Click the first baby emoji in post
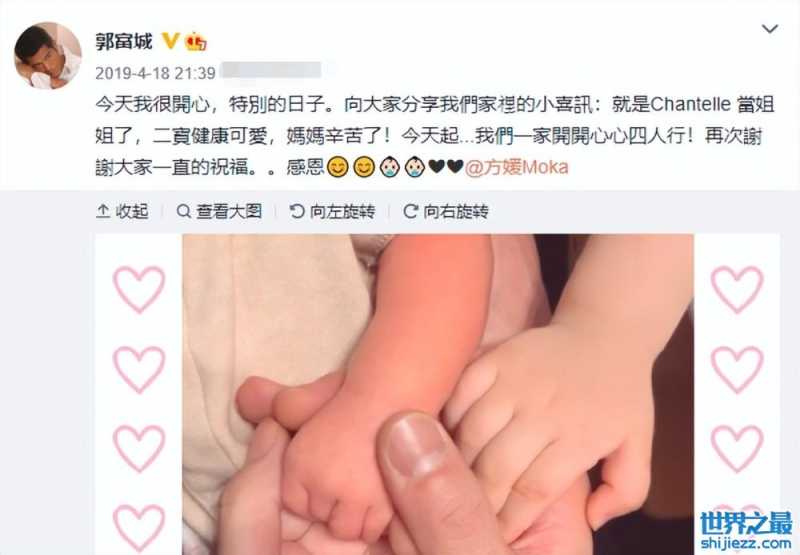 (x=390, y=166)
